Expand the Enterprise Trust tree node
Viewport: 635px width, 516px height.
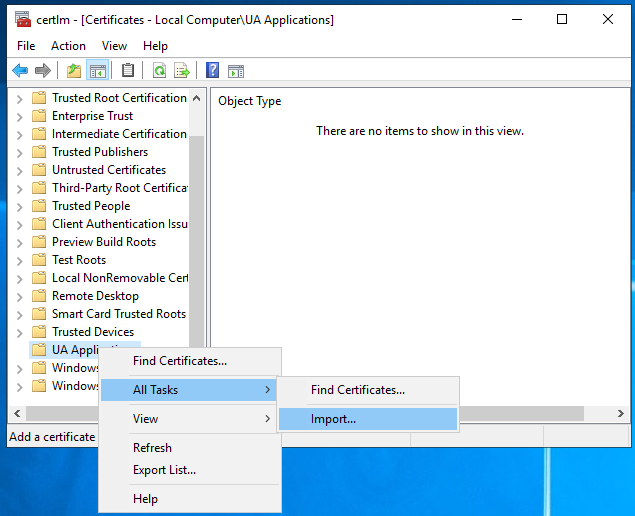click(19, 116)
